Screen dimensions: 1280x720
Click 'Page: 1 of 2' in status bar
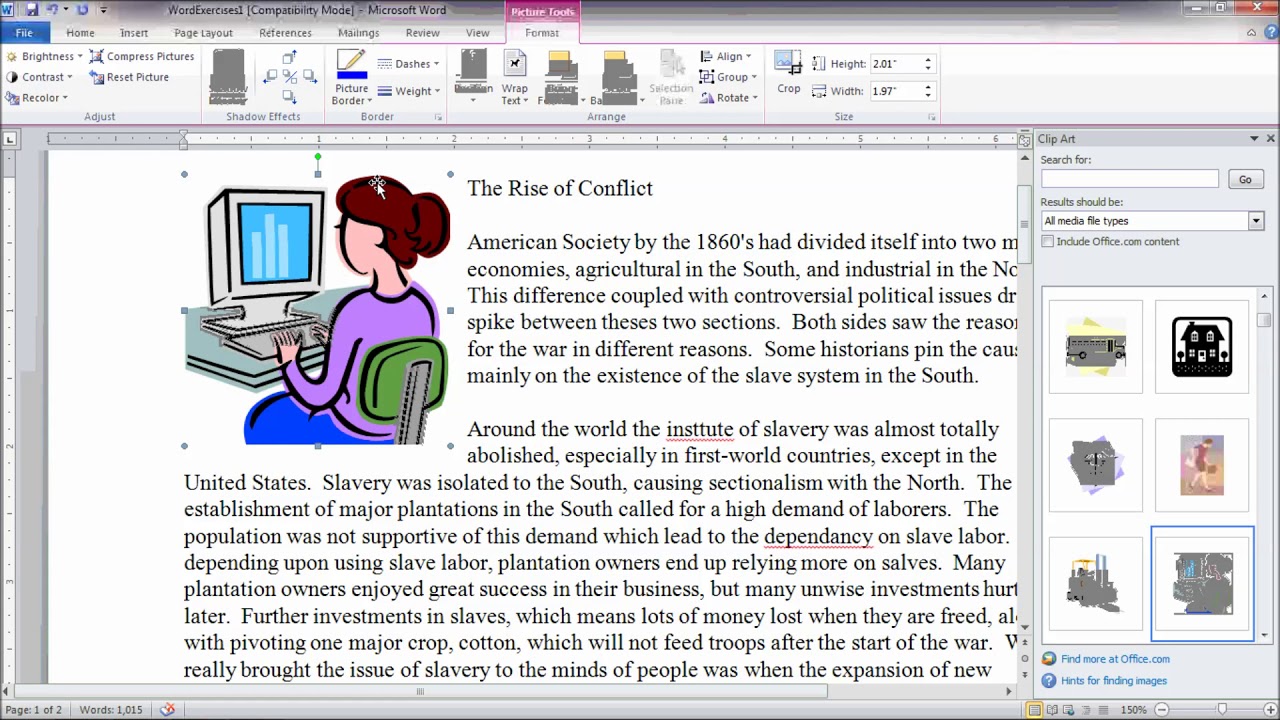tap(33, 710)
